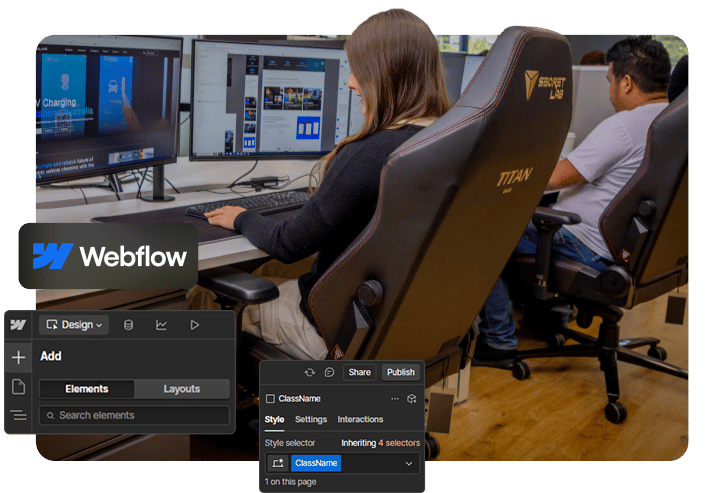This screenshot has width=723, height=493.
Task: Click the '4 selectors' inheriting link
Action: click(x=399, y=443)
